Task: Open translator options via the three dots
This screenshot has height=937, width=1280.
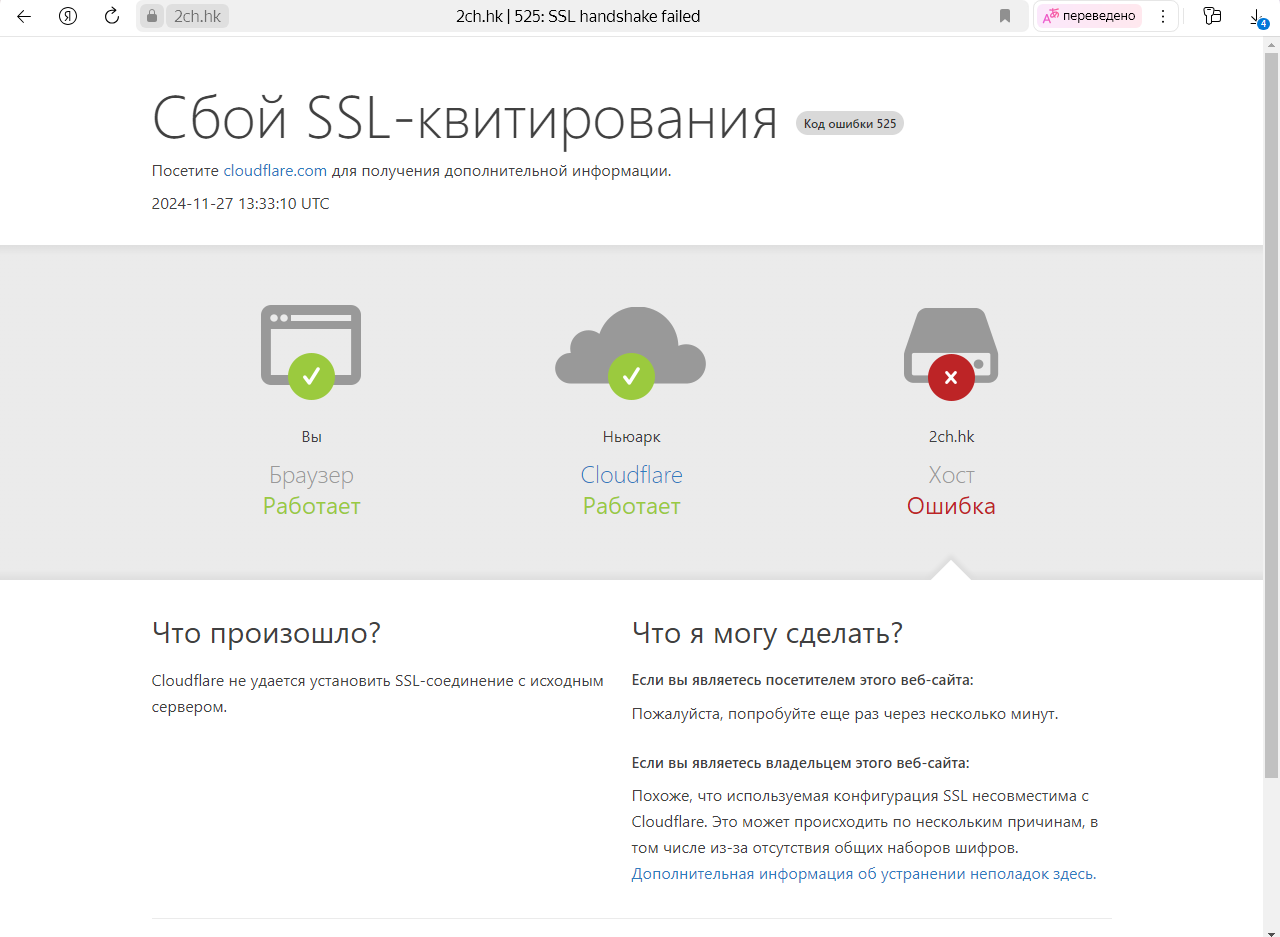Action: pyautogui.click(x=1162, y=16)
